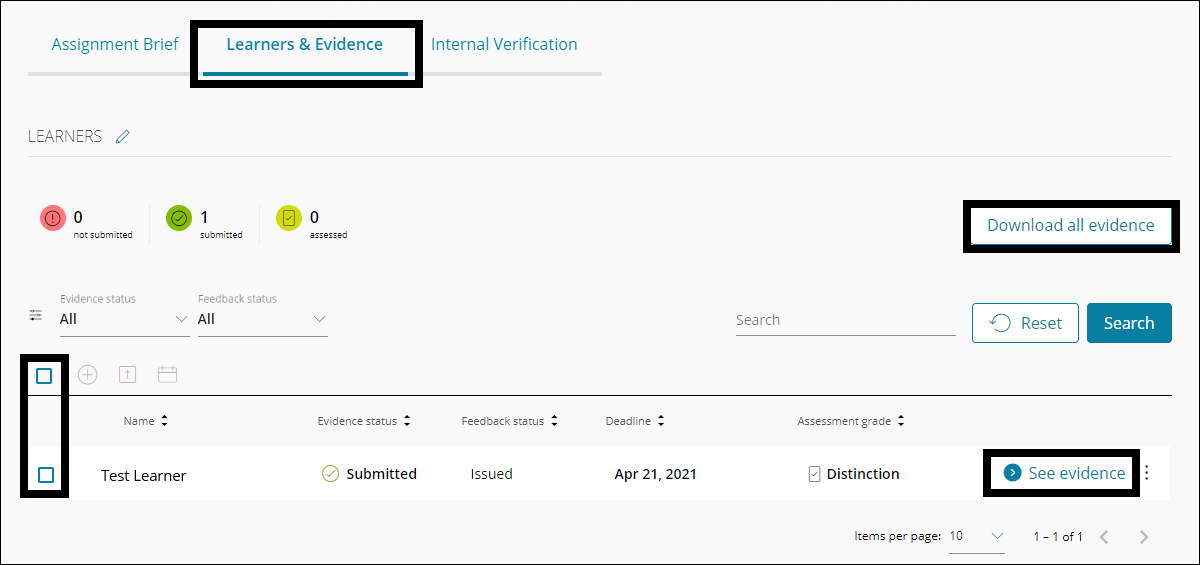The height and width of the screenshot is (565, 1200).
Task: Click into the Search text field
Action: pyautogui.click(x=845, y=320)
